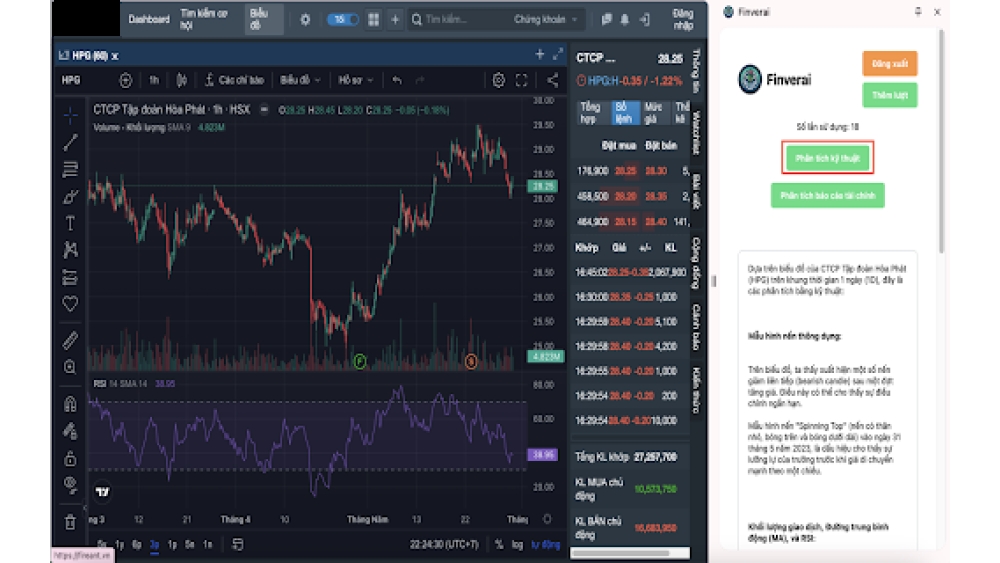Select the Text annotation tool

(70, 223)
